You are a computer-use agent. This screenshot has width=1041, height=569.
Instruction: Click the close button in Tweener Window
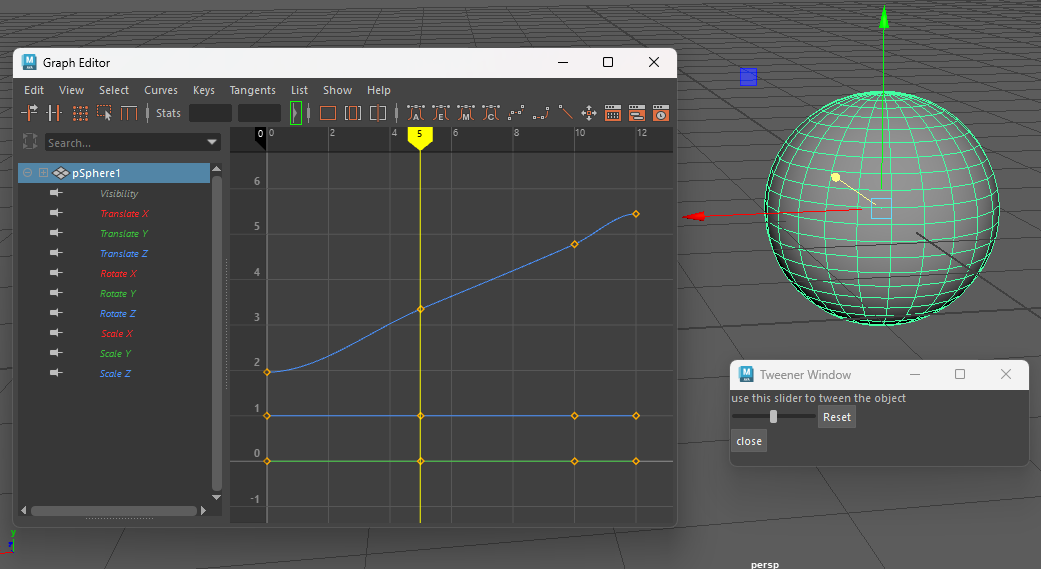(749, 441)
